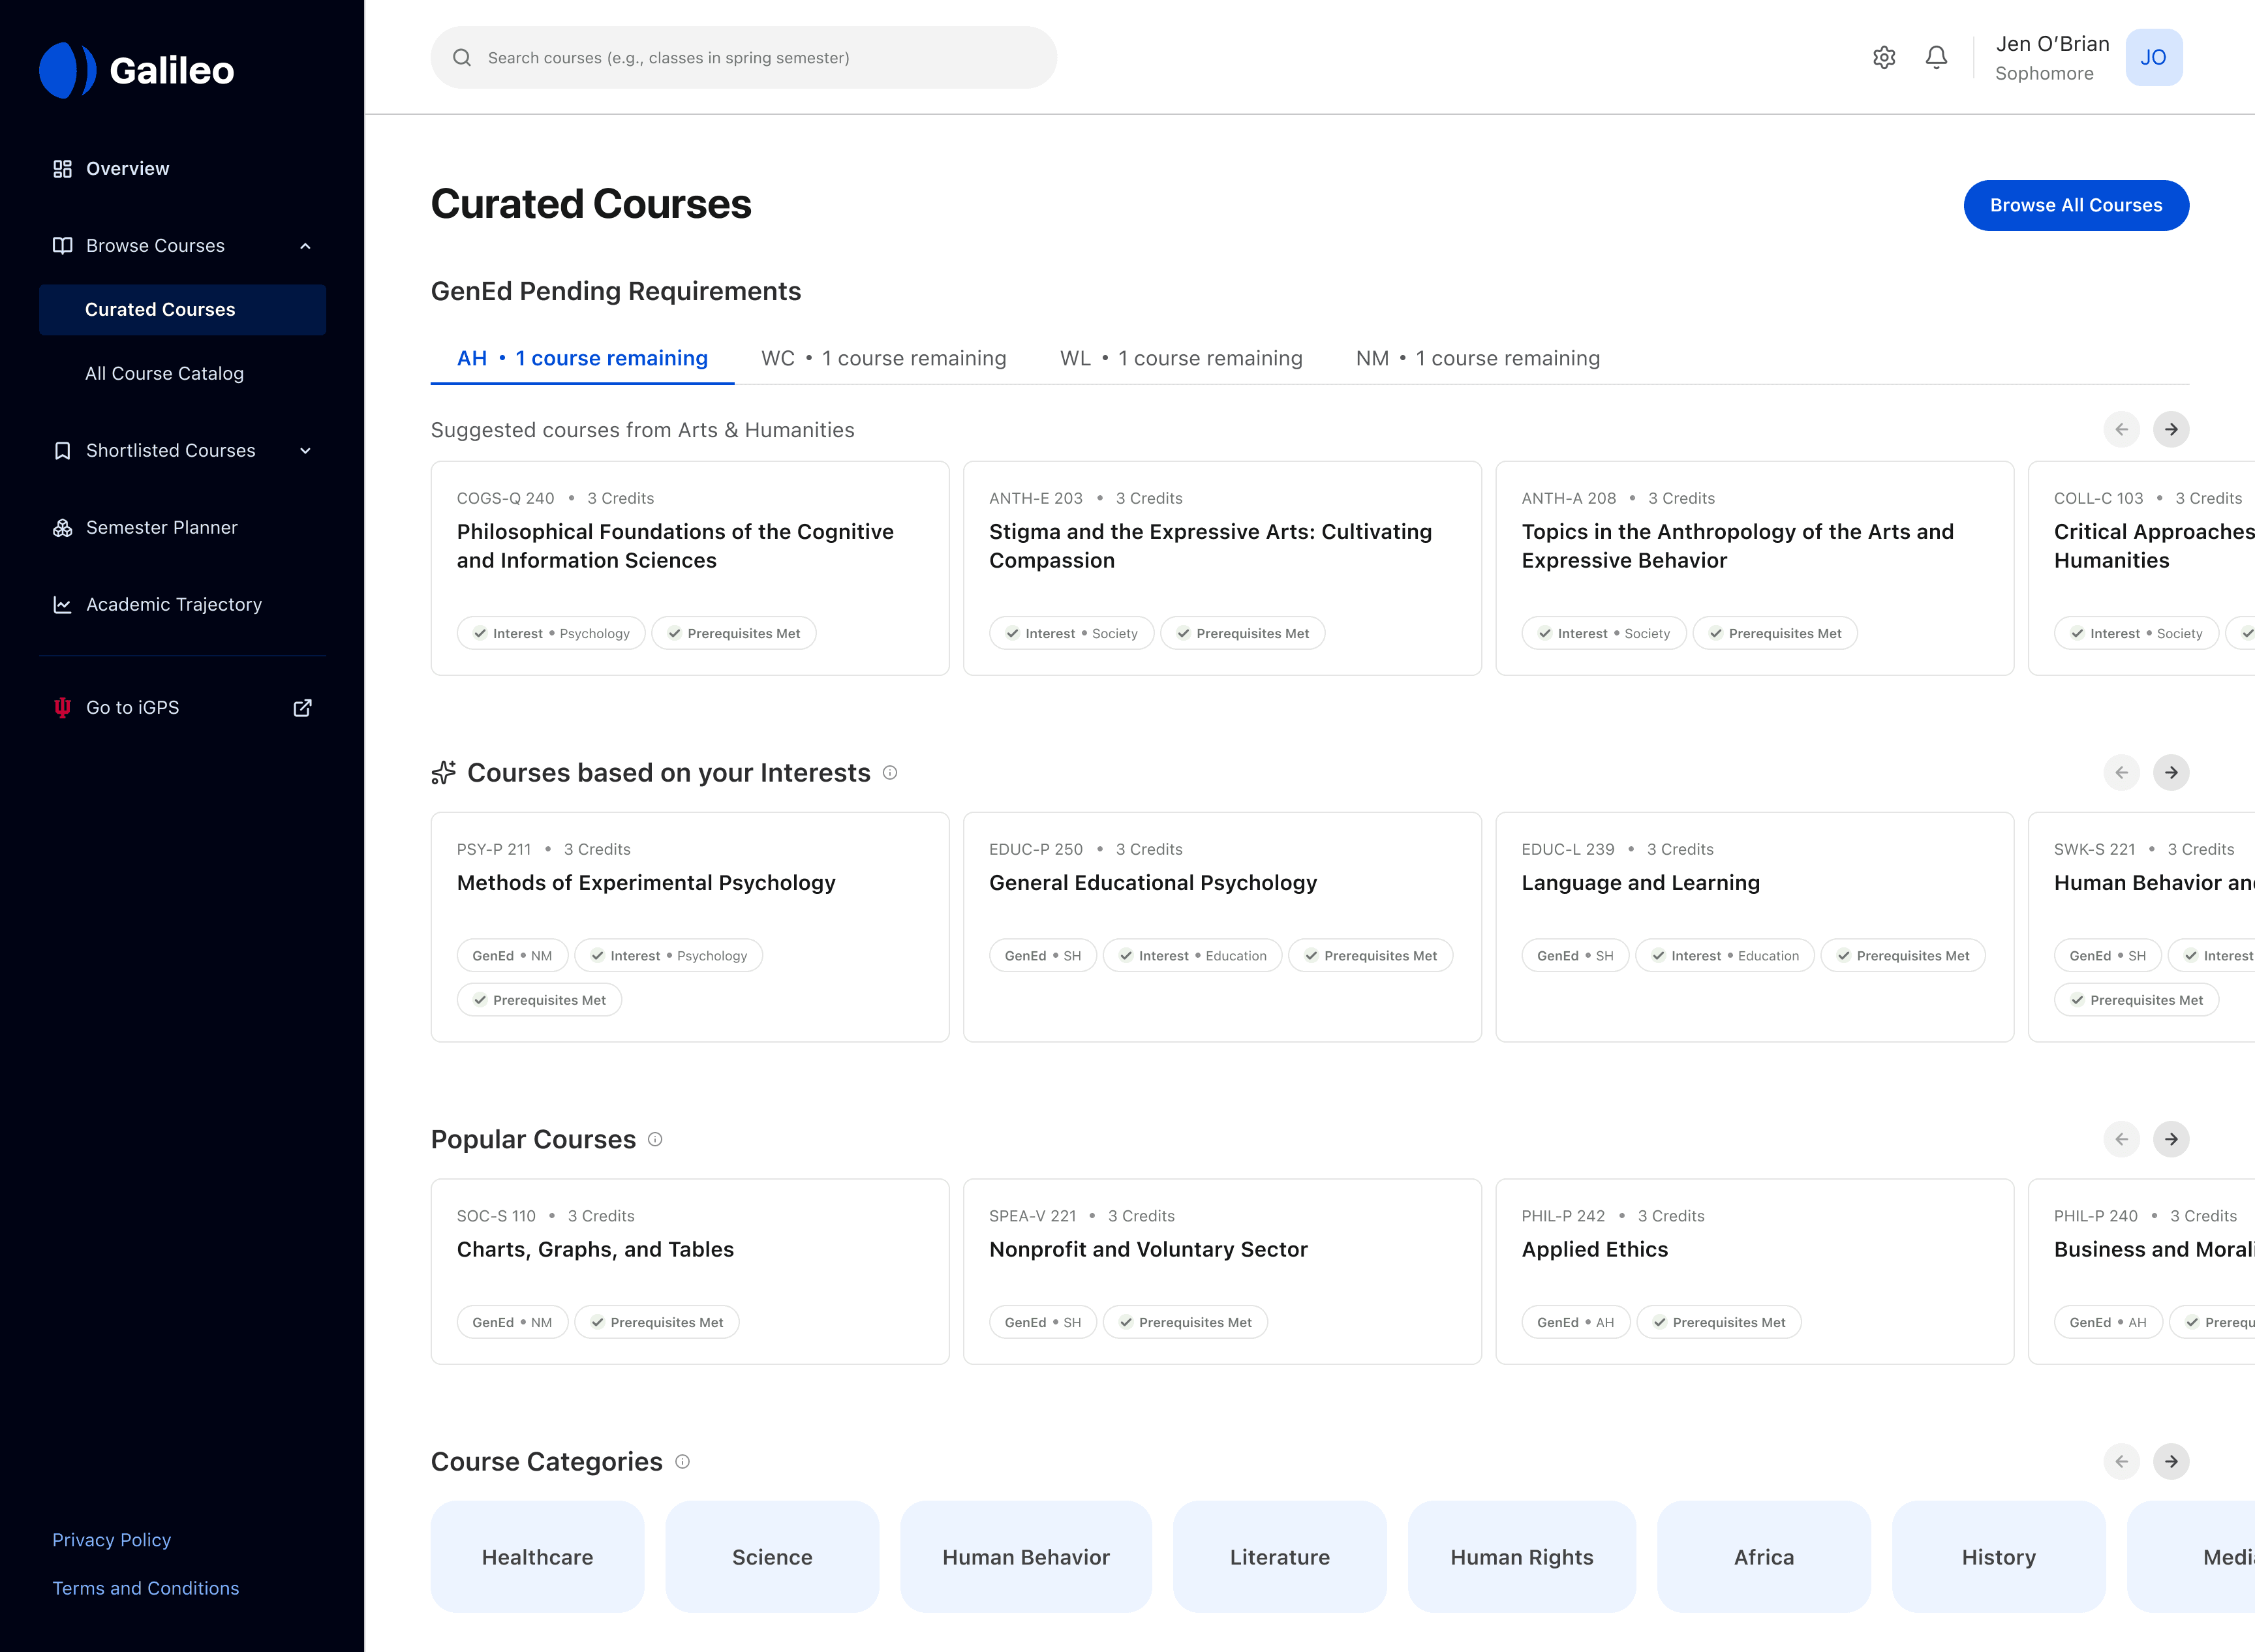Viewport: 2255px width, 1652px height.
Task: Click next arrow in Courses based on Interests
Action: (2171, 772)
